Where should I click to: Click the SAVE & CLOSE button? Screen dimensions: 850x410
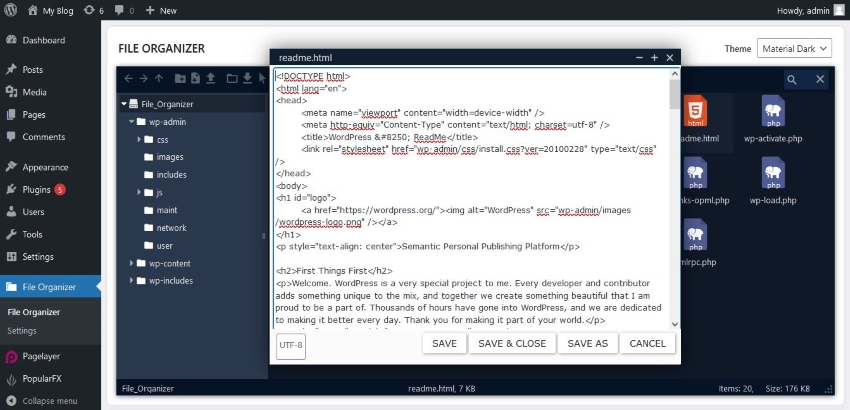coord(512,343)
